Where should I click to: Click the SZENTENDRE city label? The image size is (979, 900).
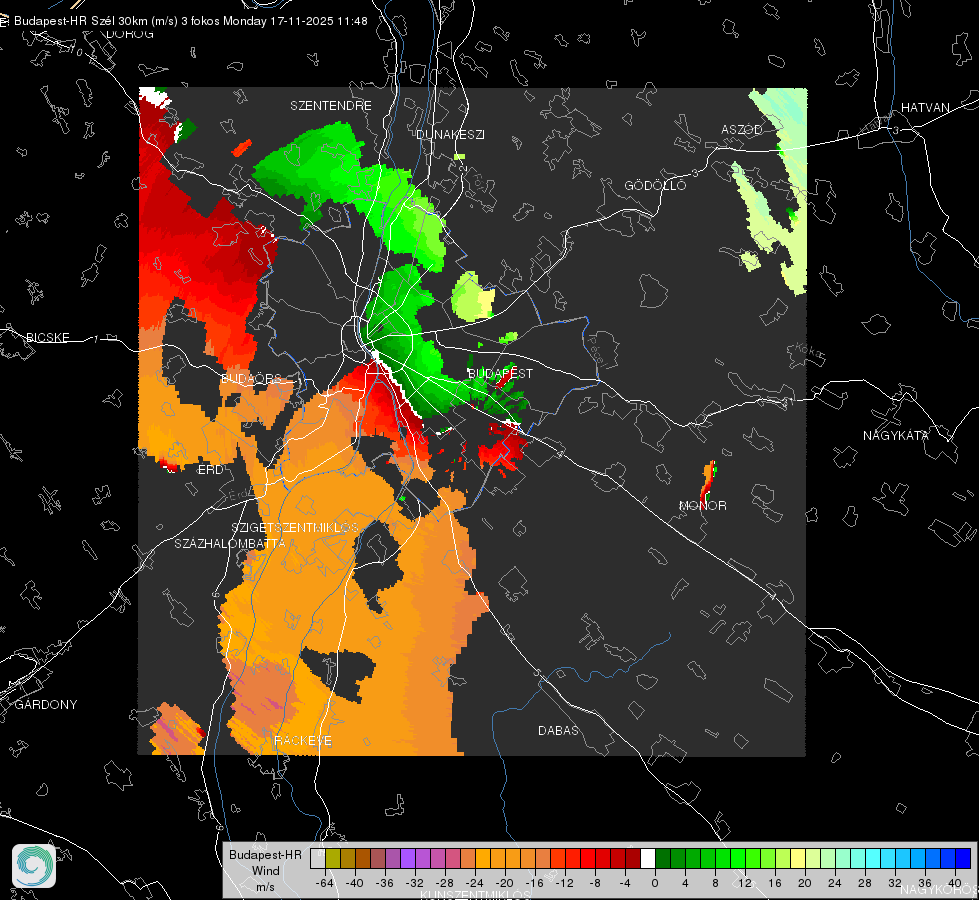click(331, 106)
